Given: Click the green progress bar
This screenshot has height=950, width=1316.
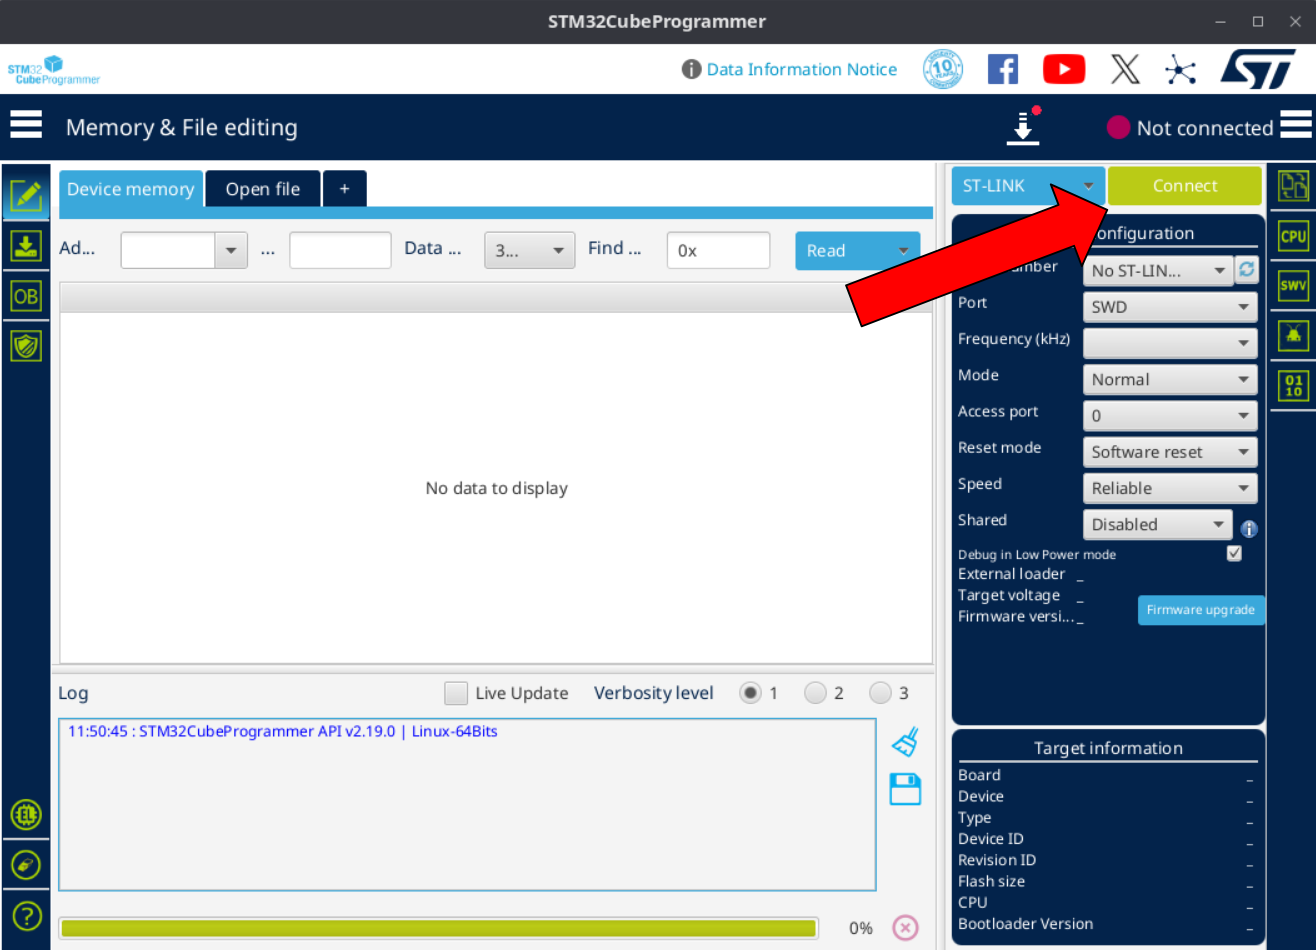Looking at the screenshot, I should click(x=438, y=928).
